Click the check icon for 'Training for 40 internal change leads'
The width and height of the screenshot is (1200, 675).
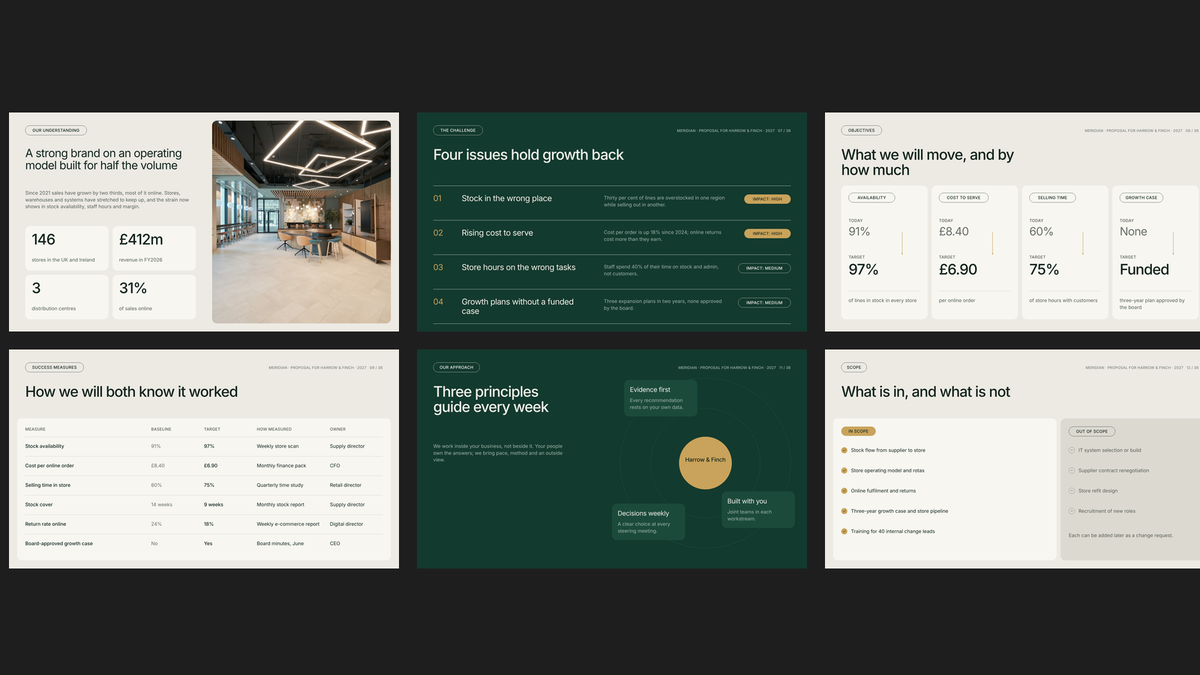[844, 531]
